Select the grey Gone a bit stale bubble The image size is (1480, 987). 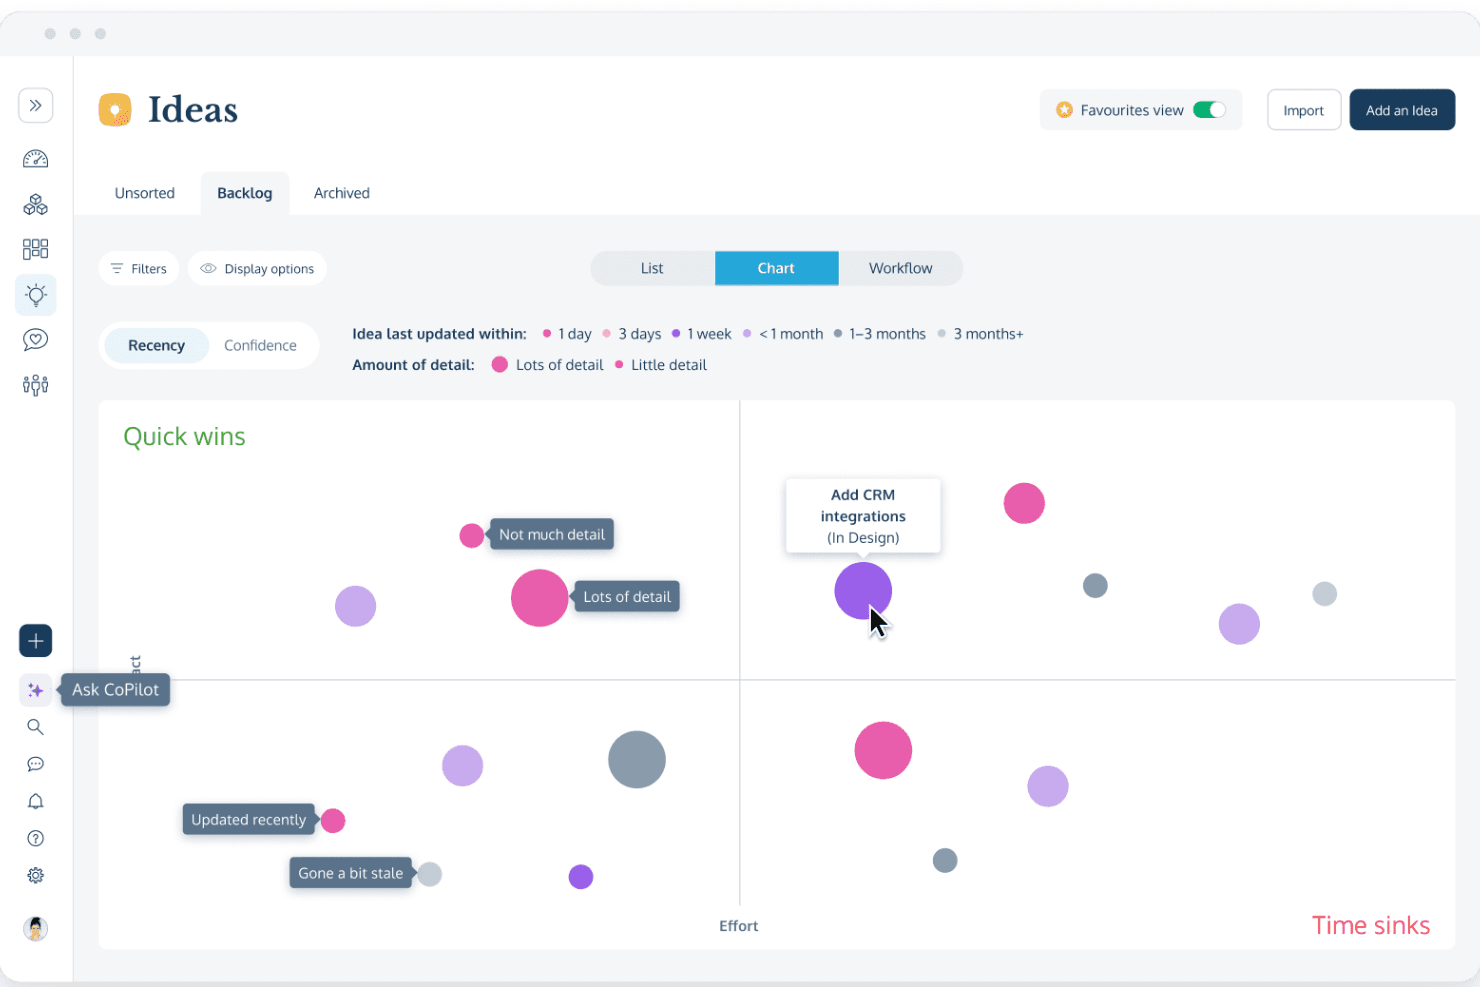coord(430,874)
